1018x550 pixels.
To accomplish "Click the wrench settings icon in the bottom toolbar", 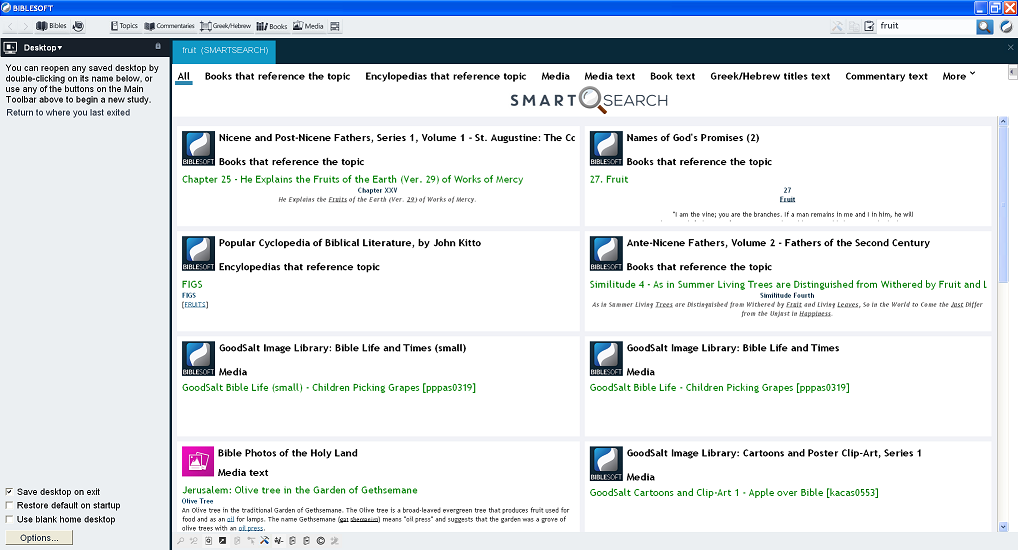I will click(x=335, y=541).
